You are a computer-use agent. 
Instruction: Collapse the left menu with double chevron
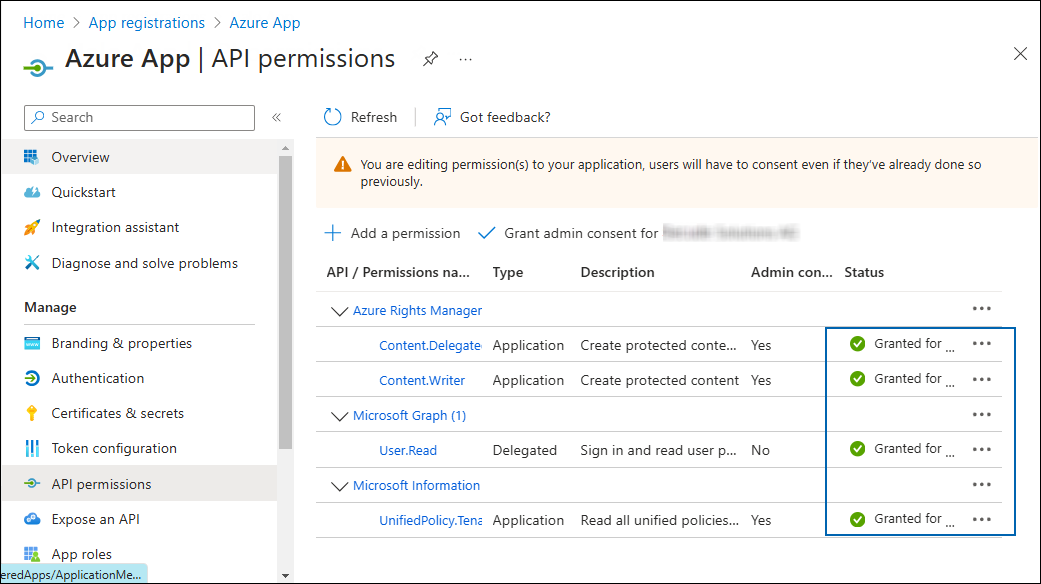pos(277,116)
